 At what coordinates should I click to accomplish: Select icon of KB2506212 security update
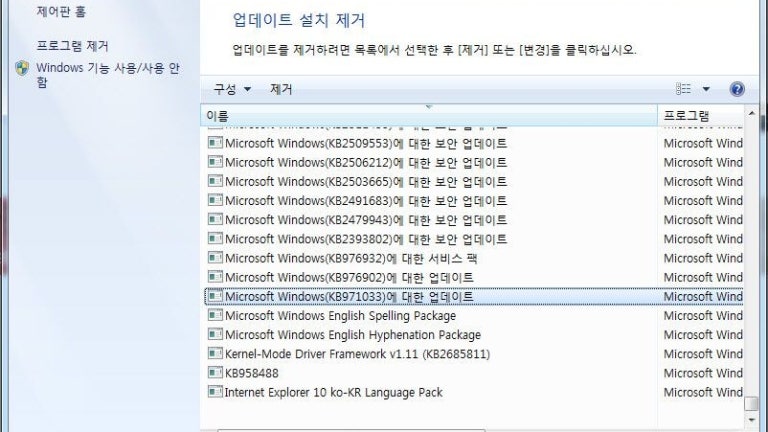(x=215, y=162)
